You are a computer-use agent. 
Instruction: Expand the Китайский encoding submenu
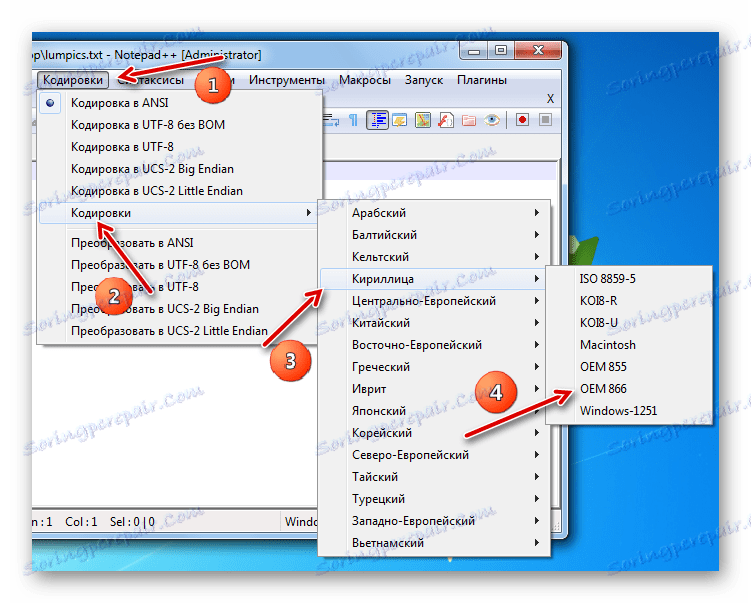click(x=434, y=323)
